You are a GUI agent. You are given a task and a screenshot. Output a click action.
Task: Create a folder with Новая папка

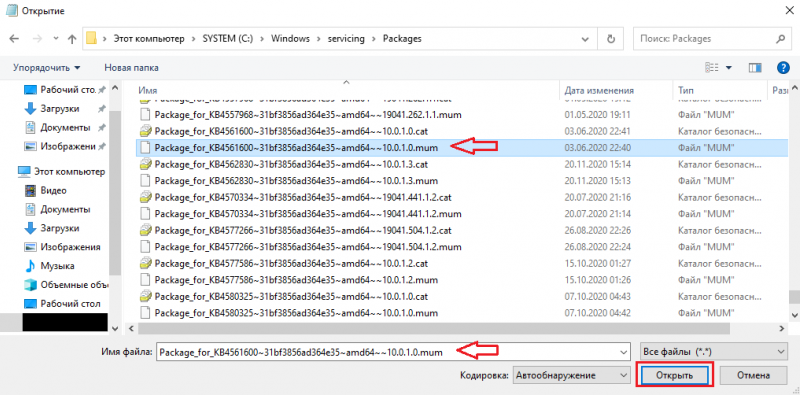(x=131, y=67)
